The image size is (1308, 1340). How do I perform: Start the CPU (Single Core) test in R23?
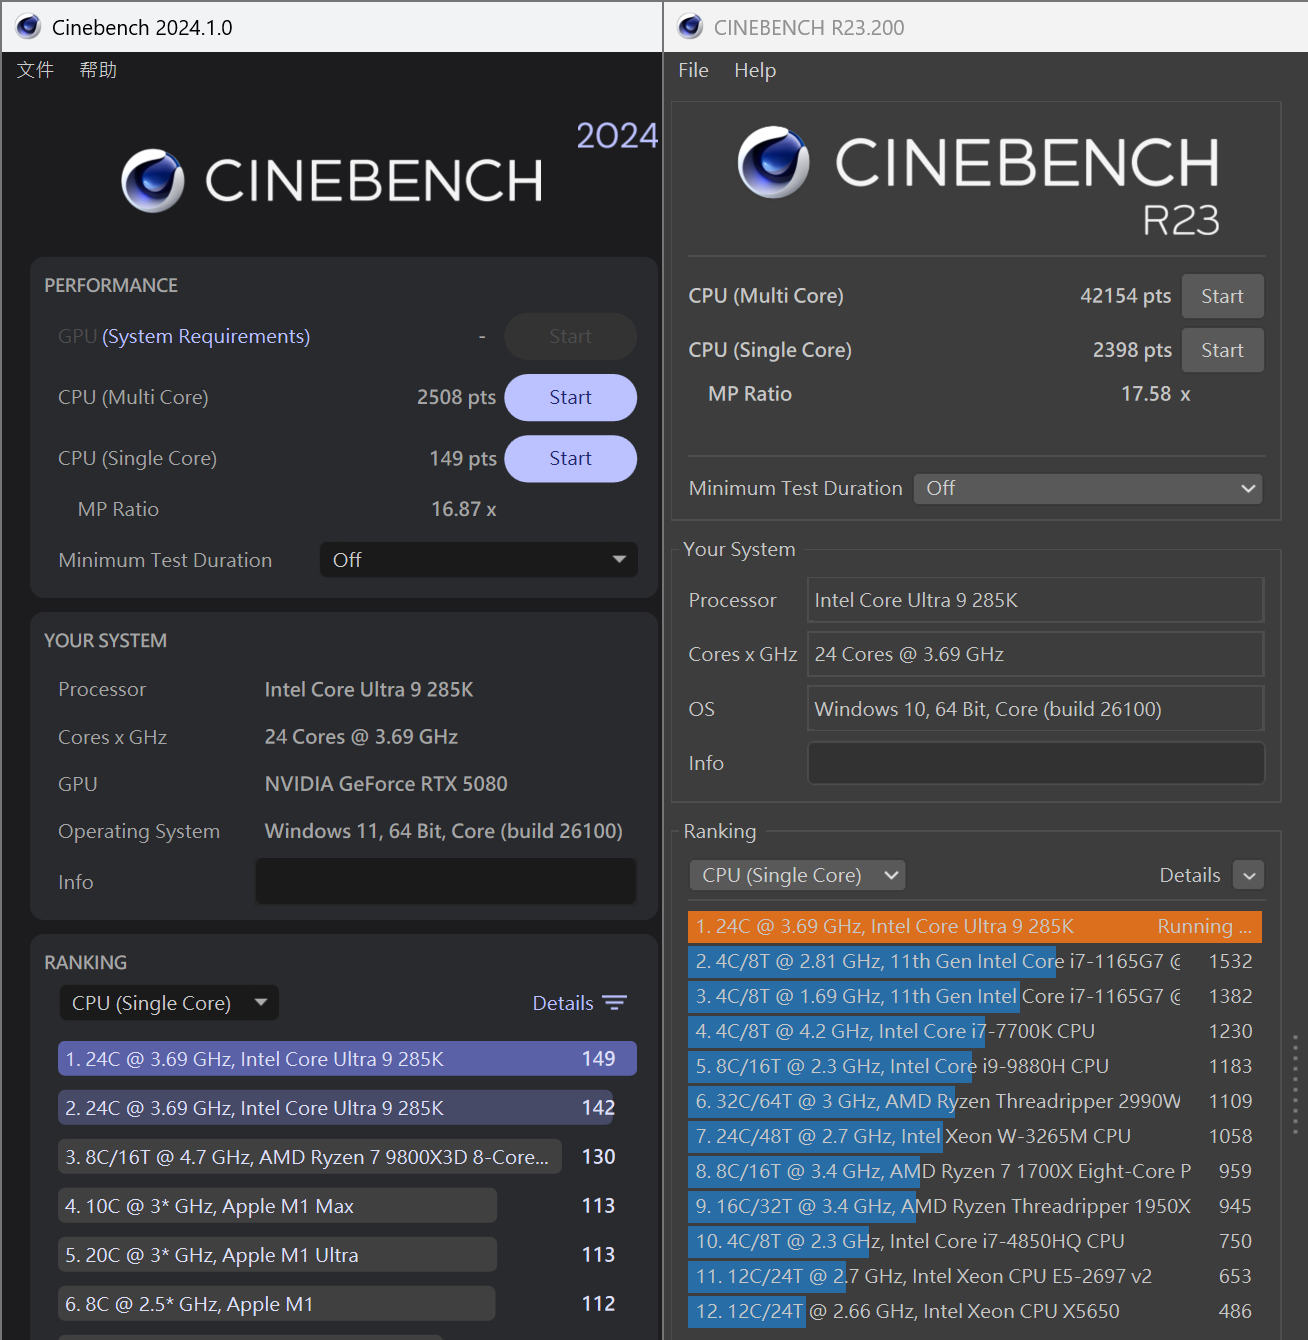coord(1222,350)
